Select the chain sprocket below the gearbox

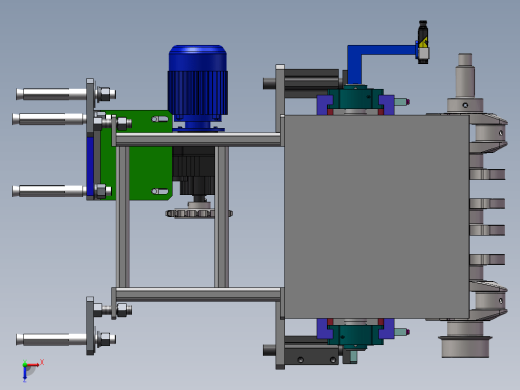point(199,213)
